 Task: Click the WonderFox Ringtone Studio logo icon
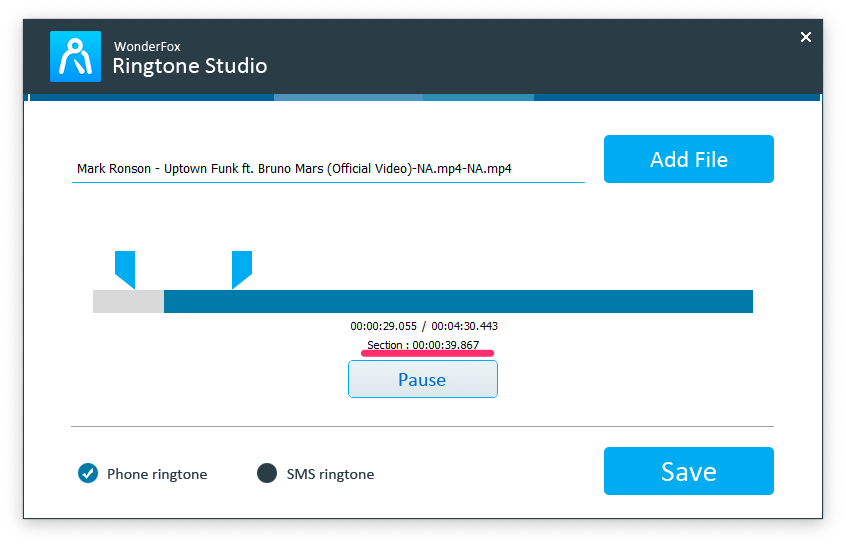[x=76, y=57]
